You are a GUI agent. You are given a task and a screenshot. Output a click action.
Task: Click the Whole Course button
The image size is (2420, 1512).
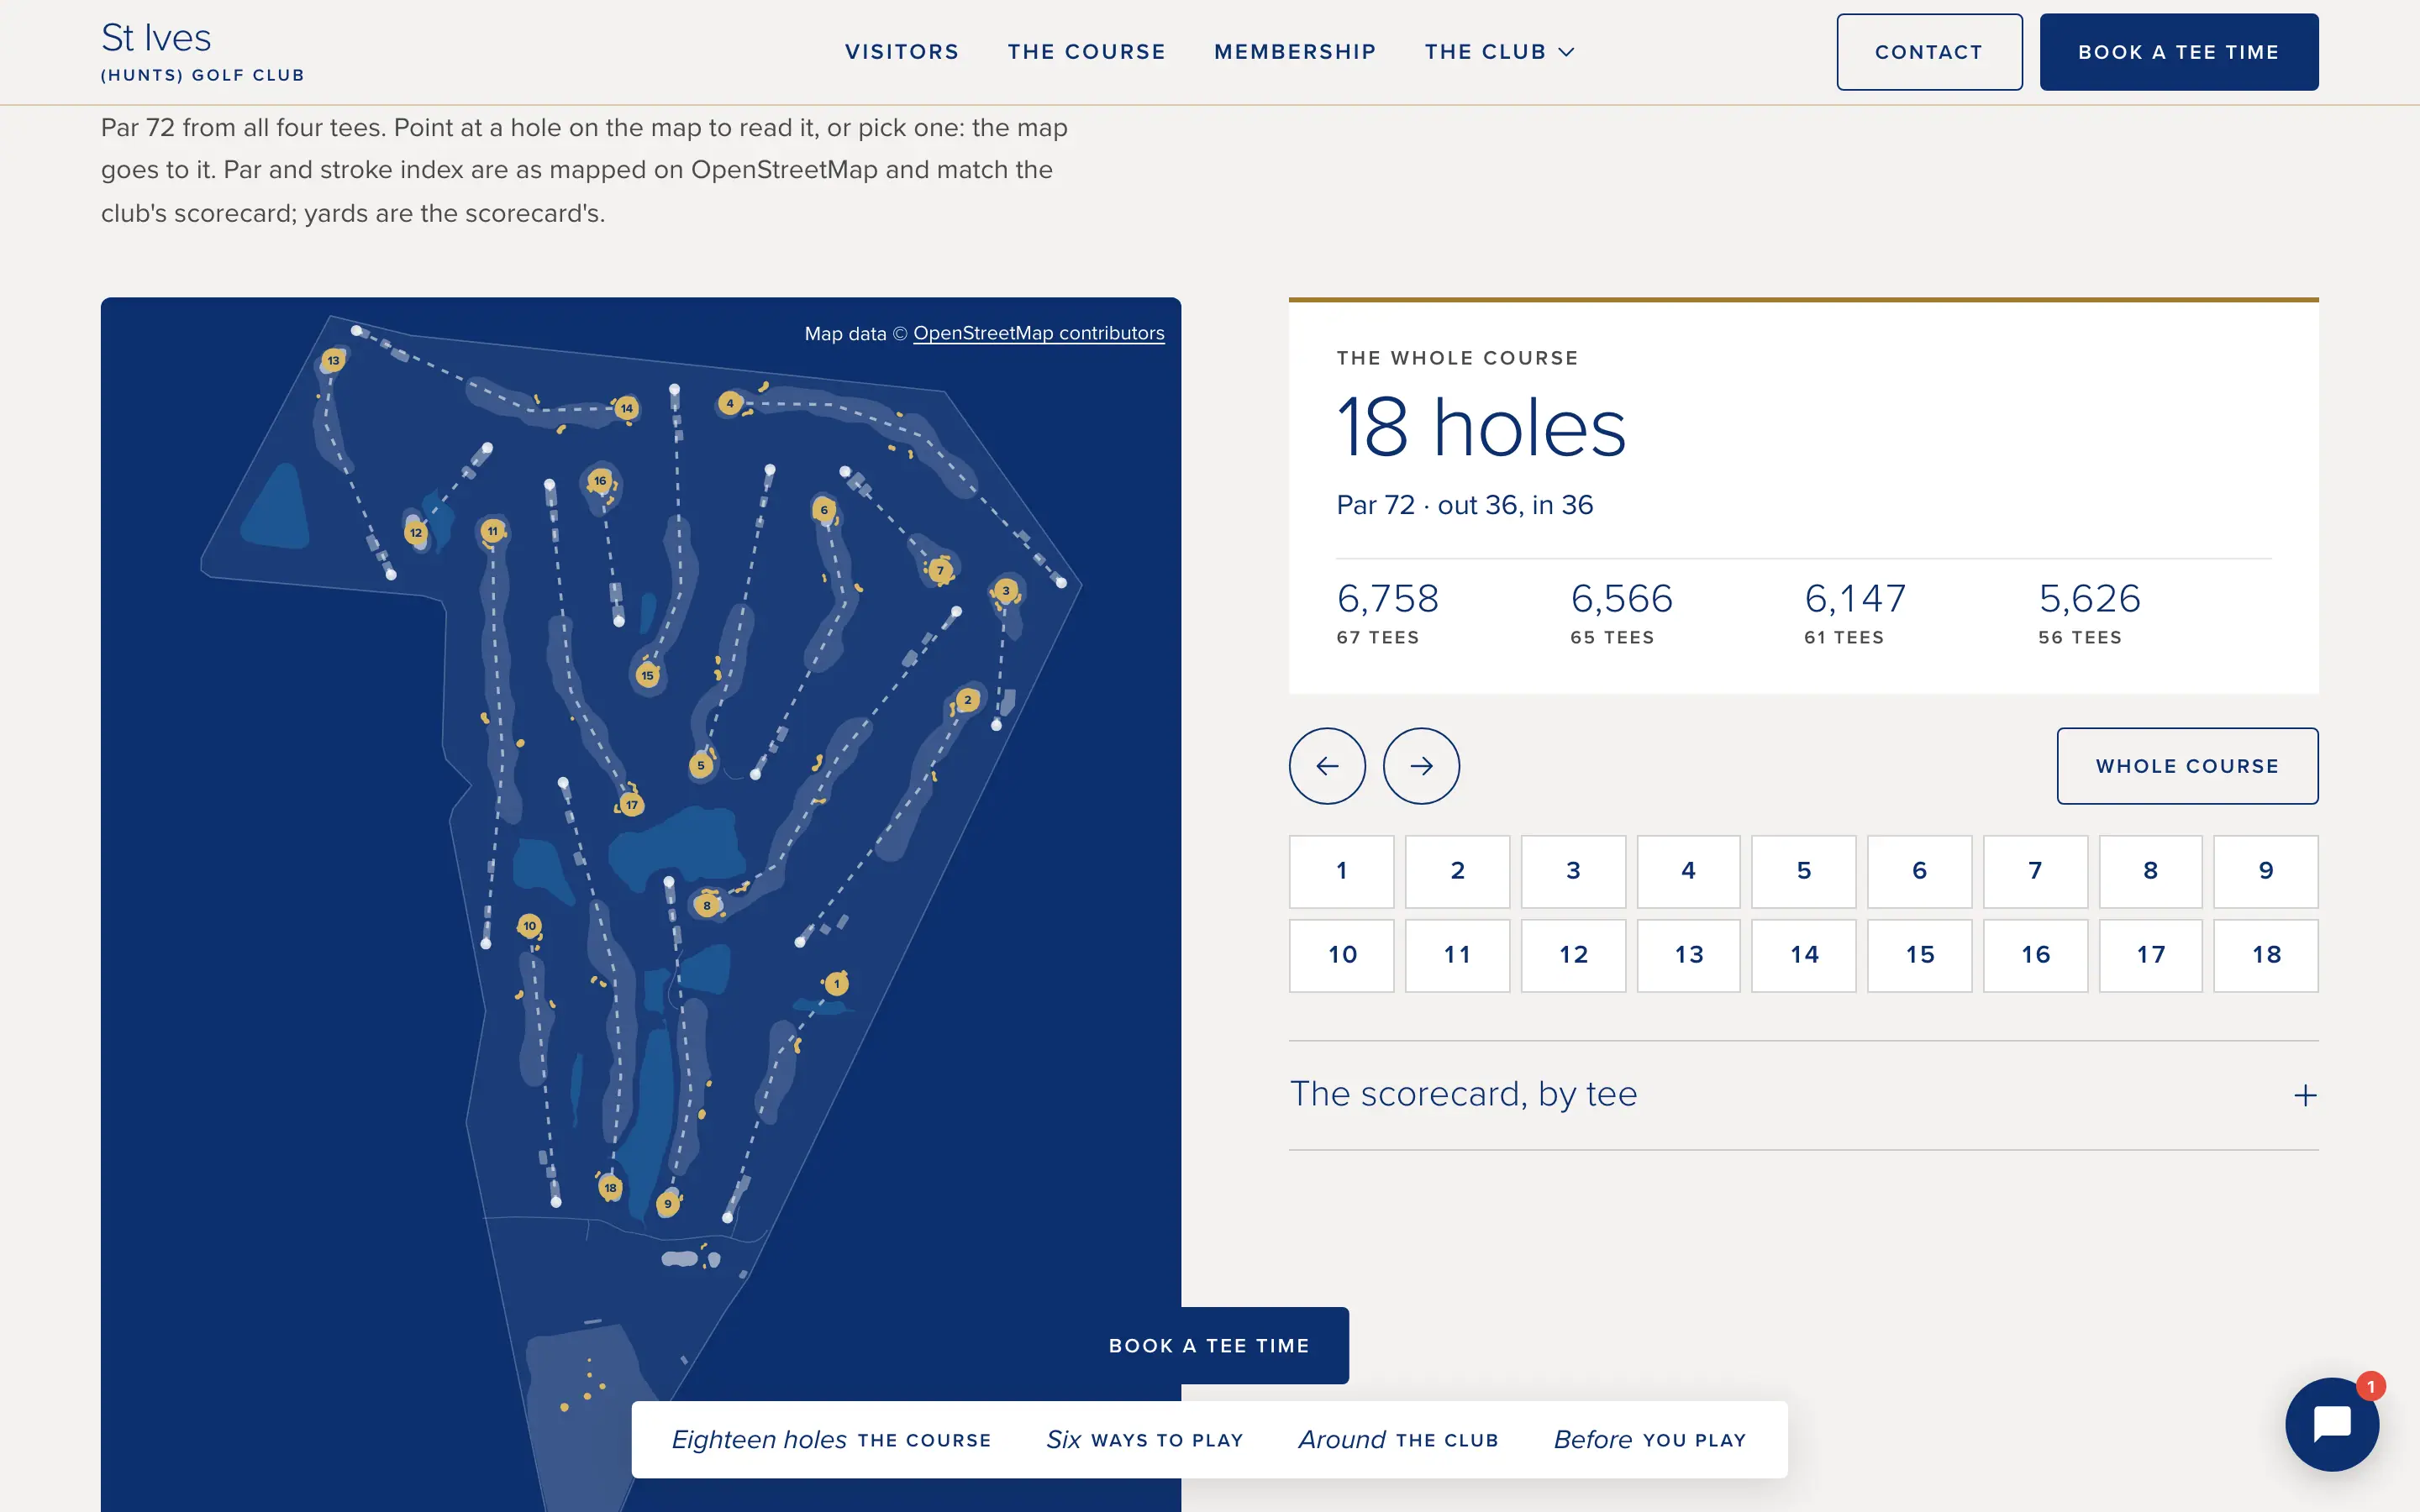(x=2187, y=766)
